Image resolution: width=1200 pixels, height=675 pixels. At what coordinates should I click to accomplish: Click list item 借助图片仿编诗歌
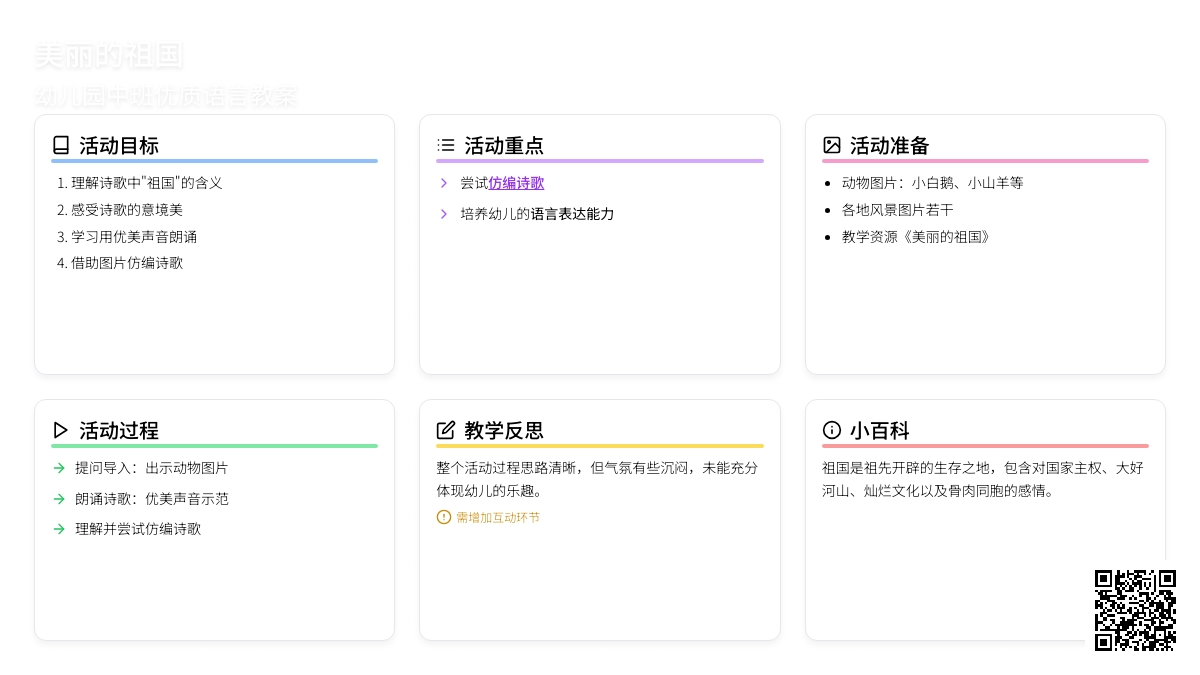tap(127, 263)
